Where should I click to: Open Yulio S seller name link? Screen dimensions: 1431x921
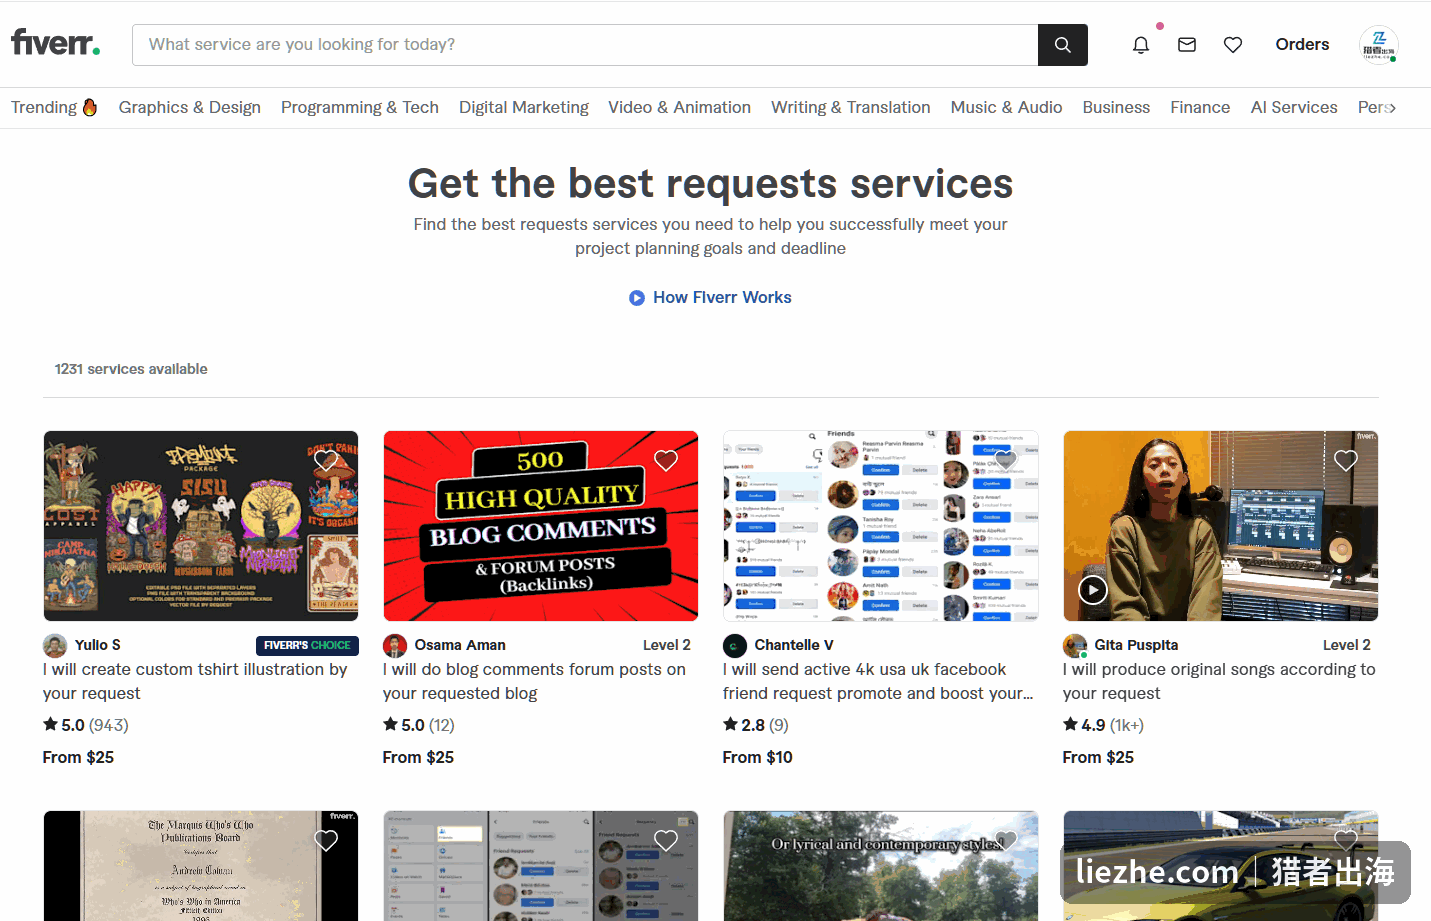[98, 646]
